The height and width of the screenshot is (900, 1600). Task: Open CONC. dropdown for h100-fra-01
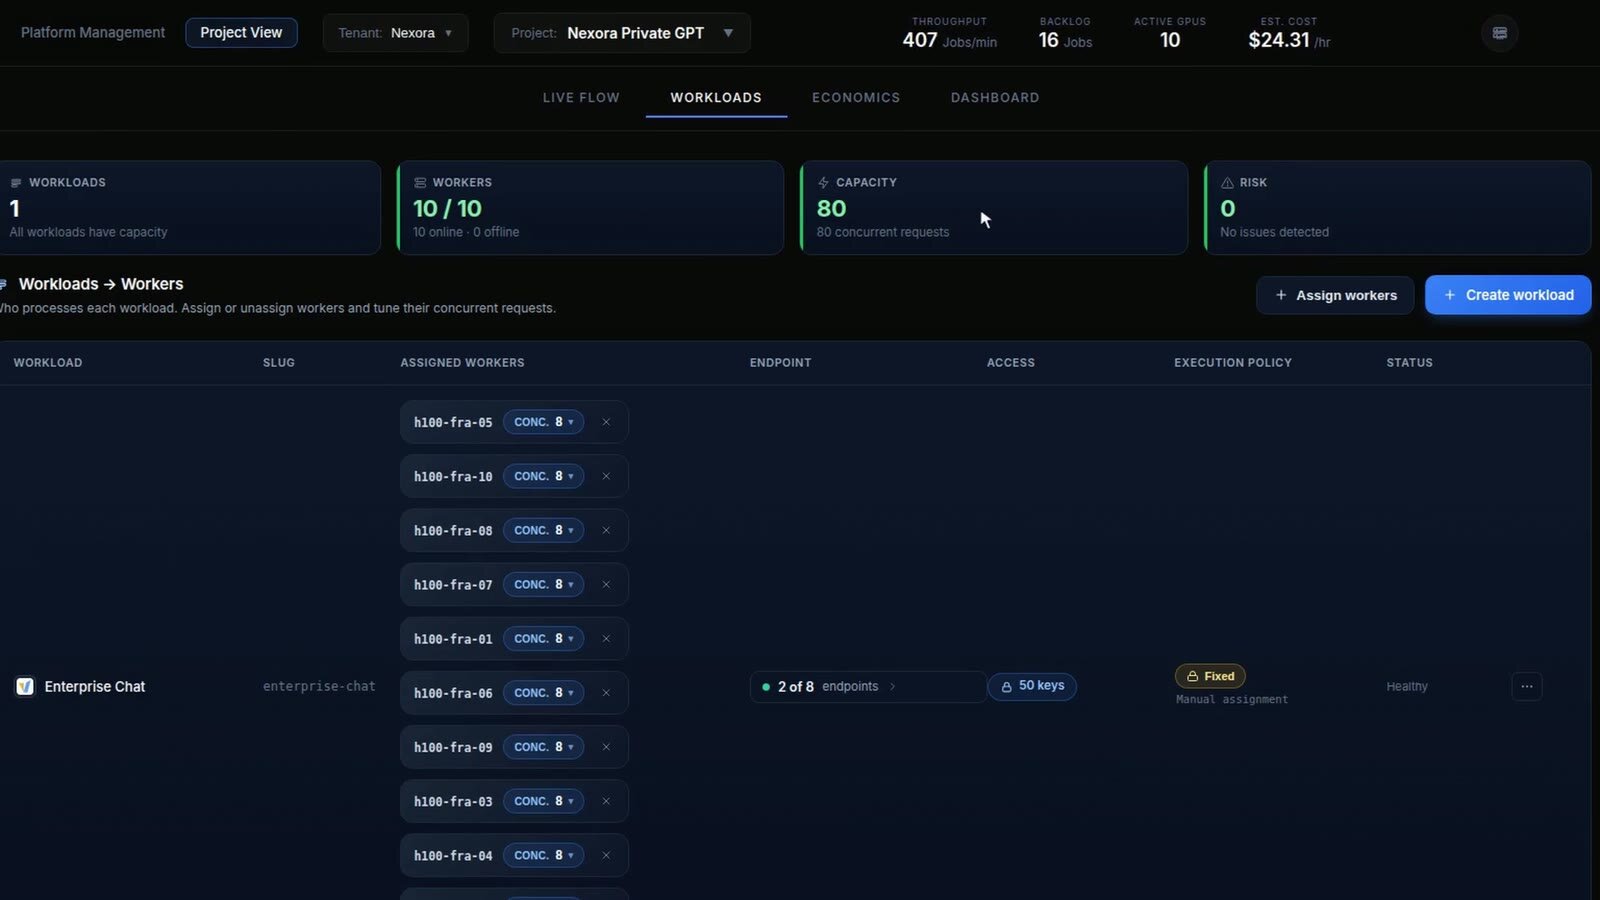coord(543,638)
